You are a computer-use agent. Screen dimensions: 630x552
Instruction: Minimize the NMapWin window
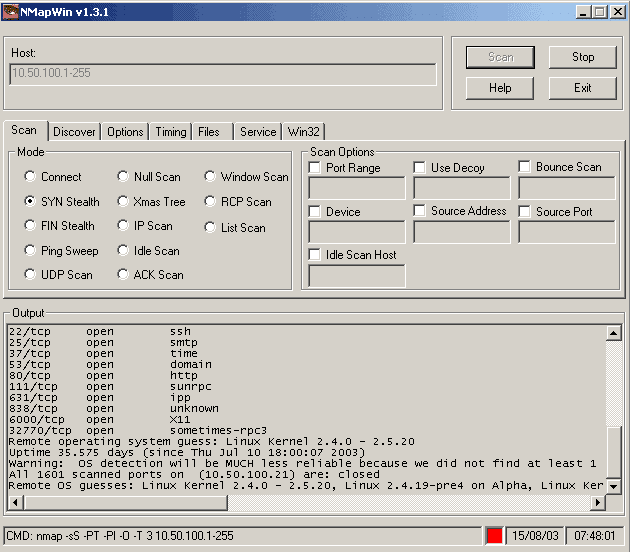(583, 12)
